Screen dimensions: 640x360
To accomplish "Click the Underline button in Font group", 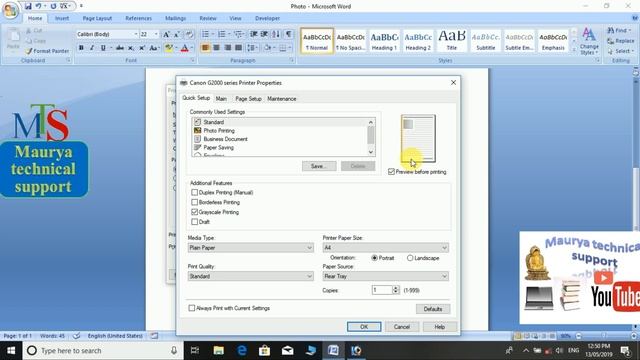I will [103, 48].
